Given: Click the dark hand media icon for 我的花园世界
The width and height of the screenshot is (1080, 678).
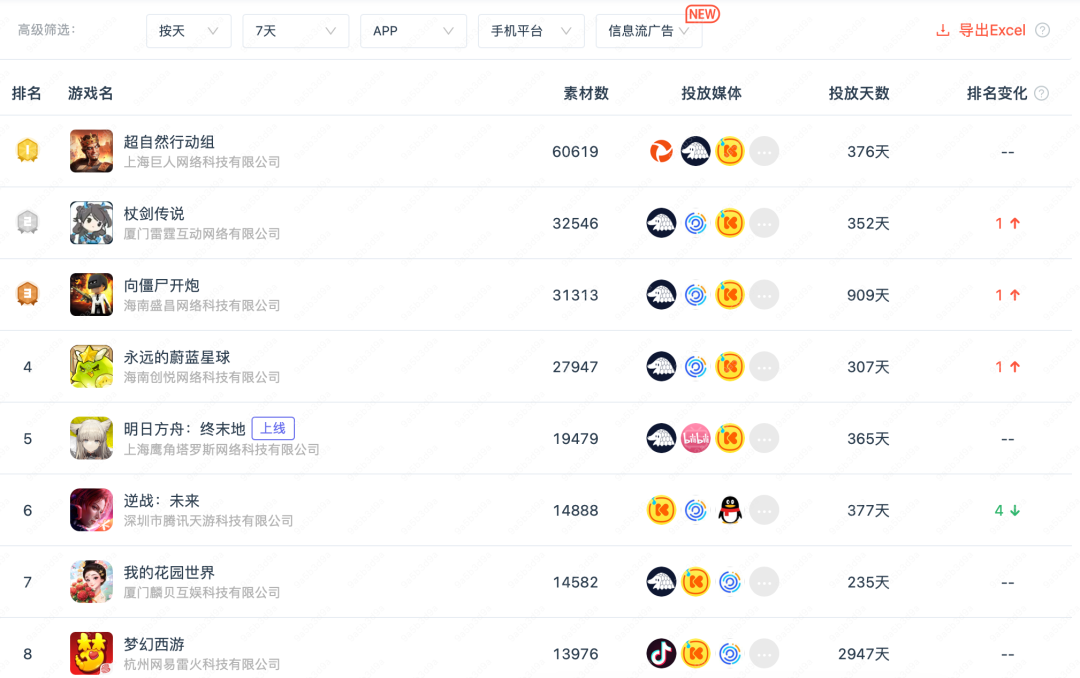Looking at the screenshot, I should (x=661, y=582).
